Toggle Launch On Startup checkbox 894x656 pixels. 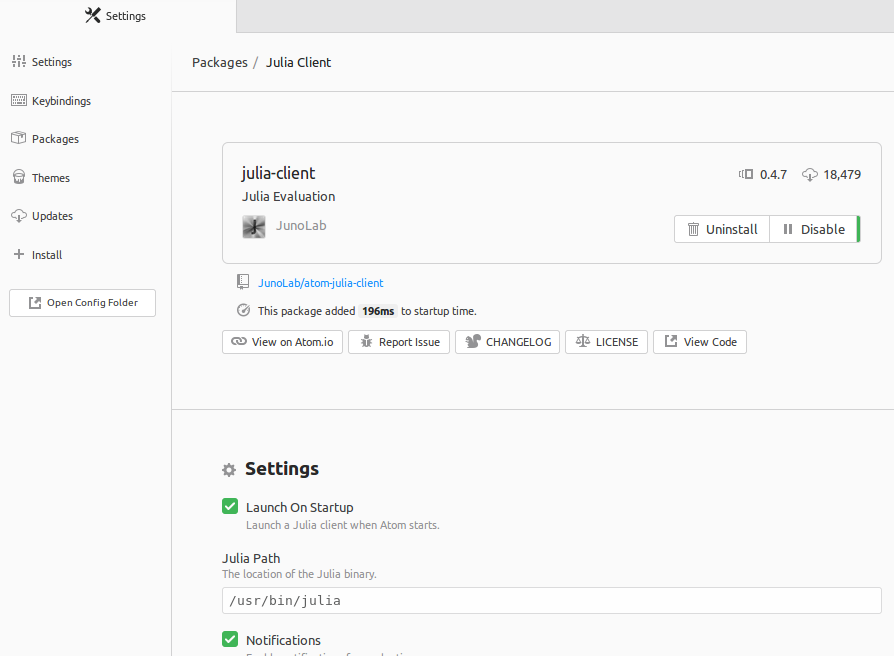pos(230,506)
